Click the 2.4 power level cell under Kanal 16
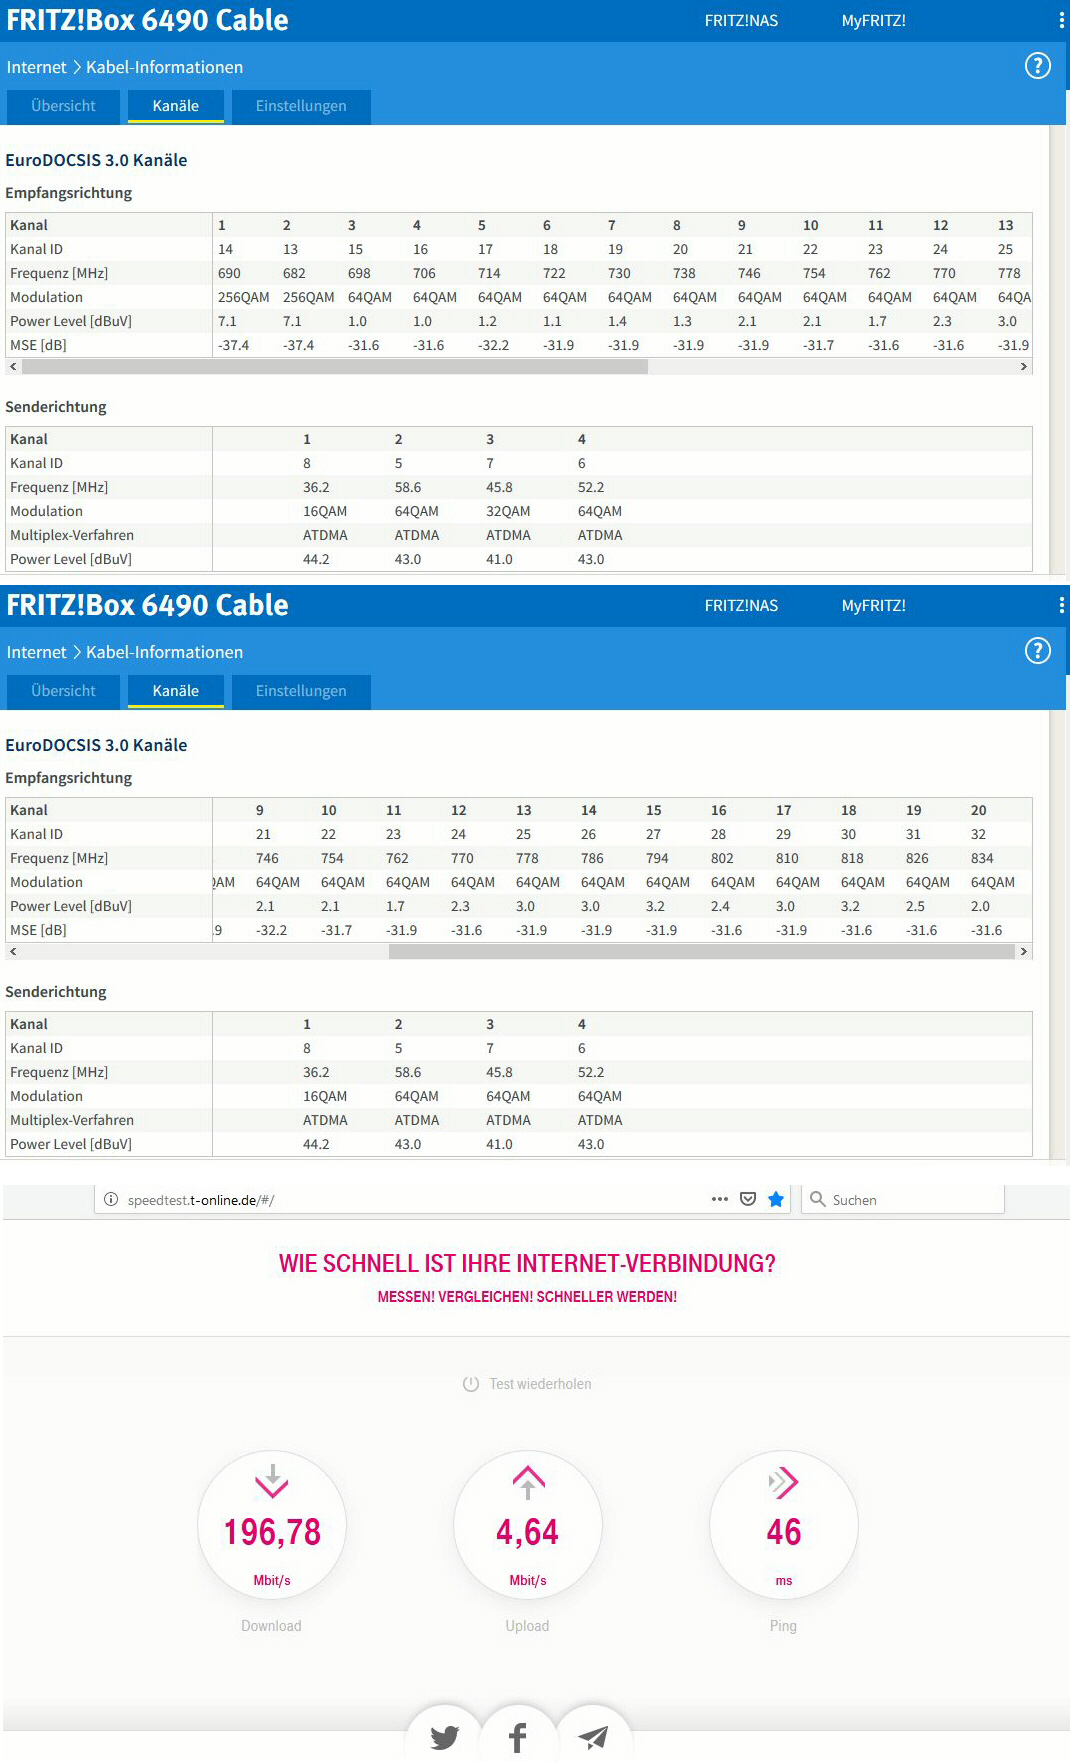The image size is (1070, 1762). 720,906
